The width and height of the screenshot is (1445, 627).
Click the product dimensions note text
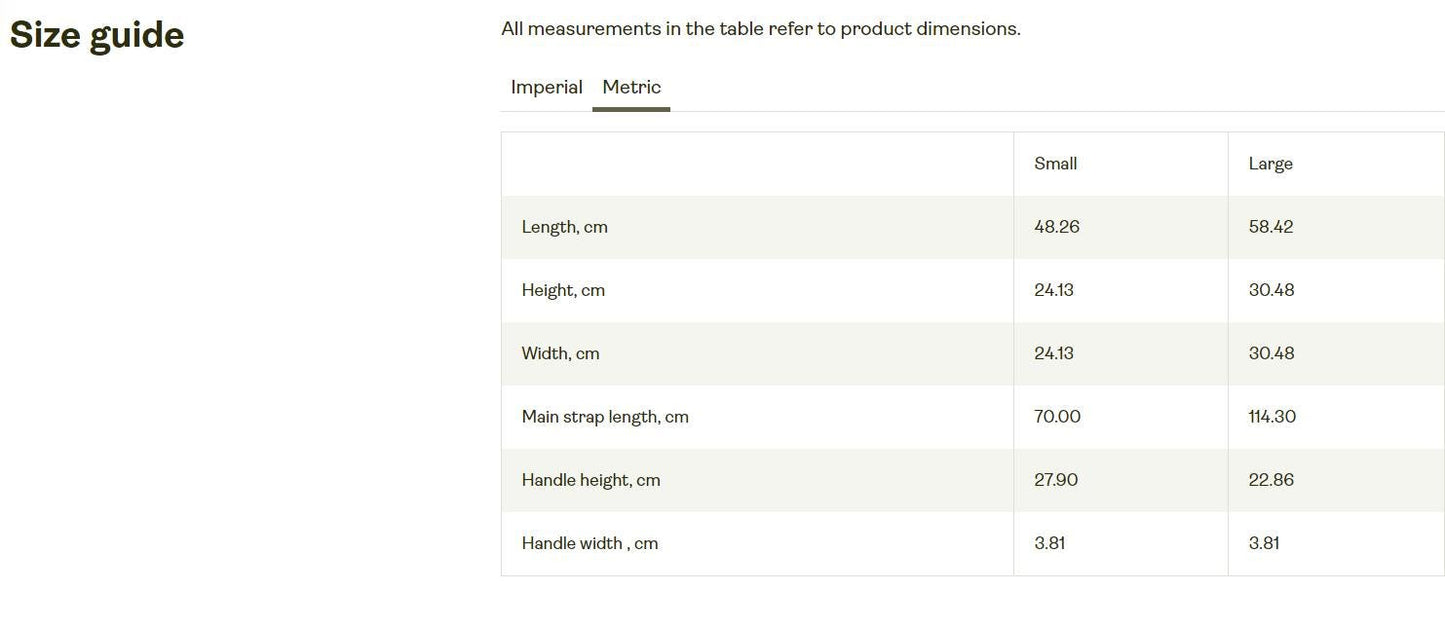(760, 29)
